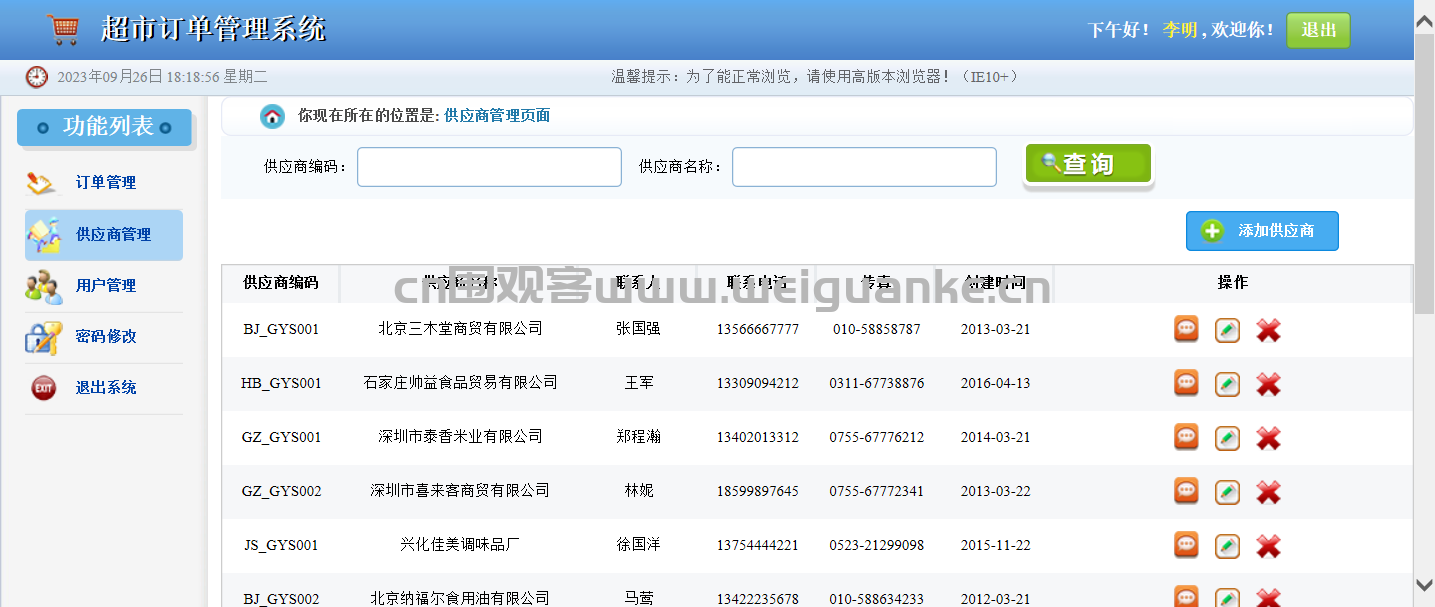Click the clock icon beside the date

point(37,77)
